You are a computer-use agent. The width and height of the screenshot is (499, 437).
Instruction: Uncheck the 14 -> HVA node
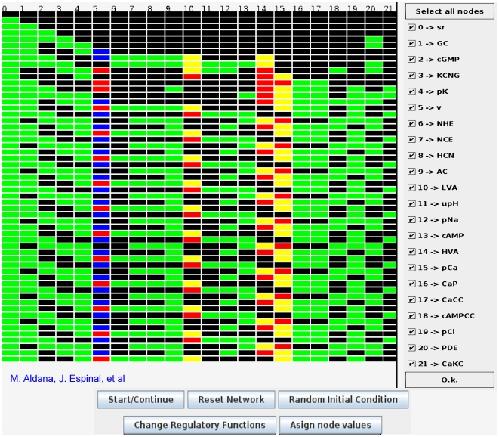pos(412,252)
